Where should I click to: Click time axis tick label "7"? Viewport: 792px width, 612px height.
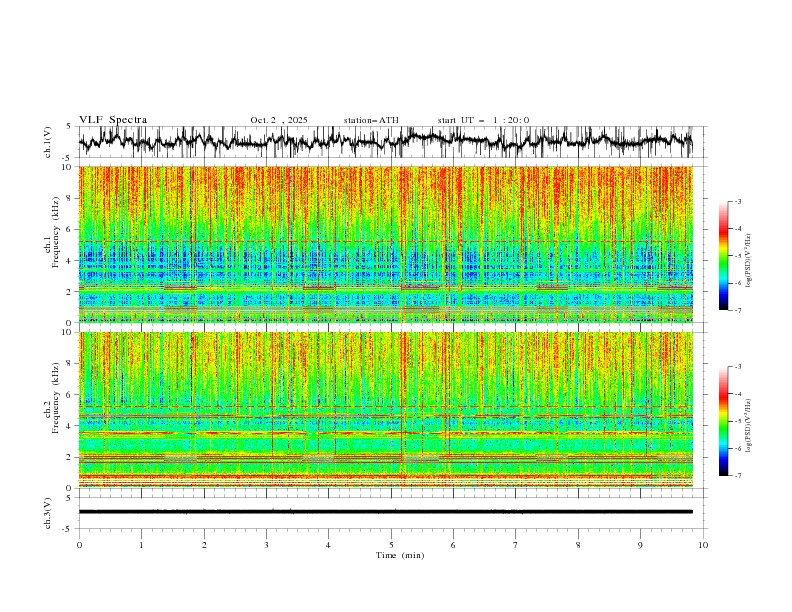point(516,545)
